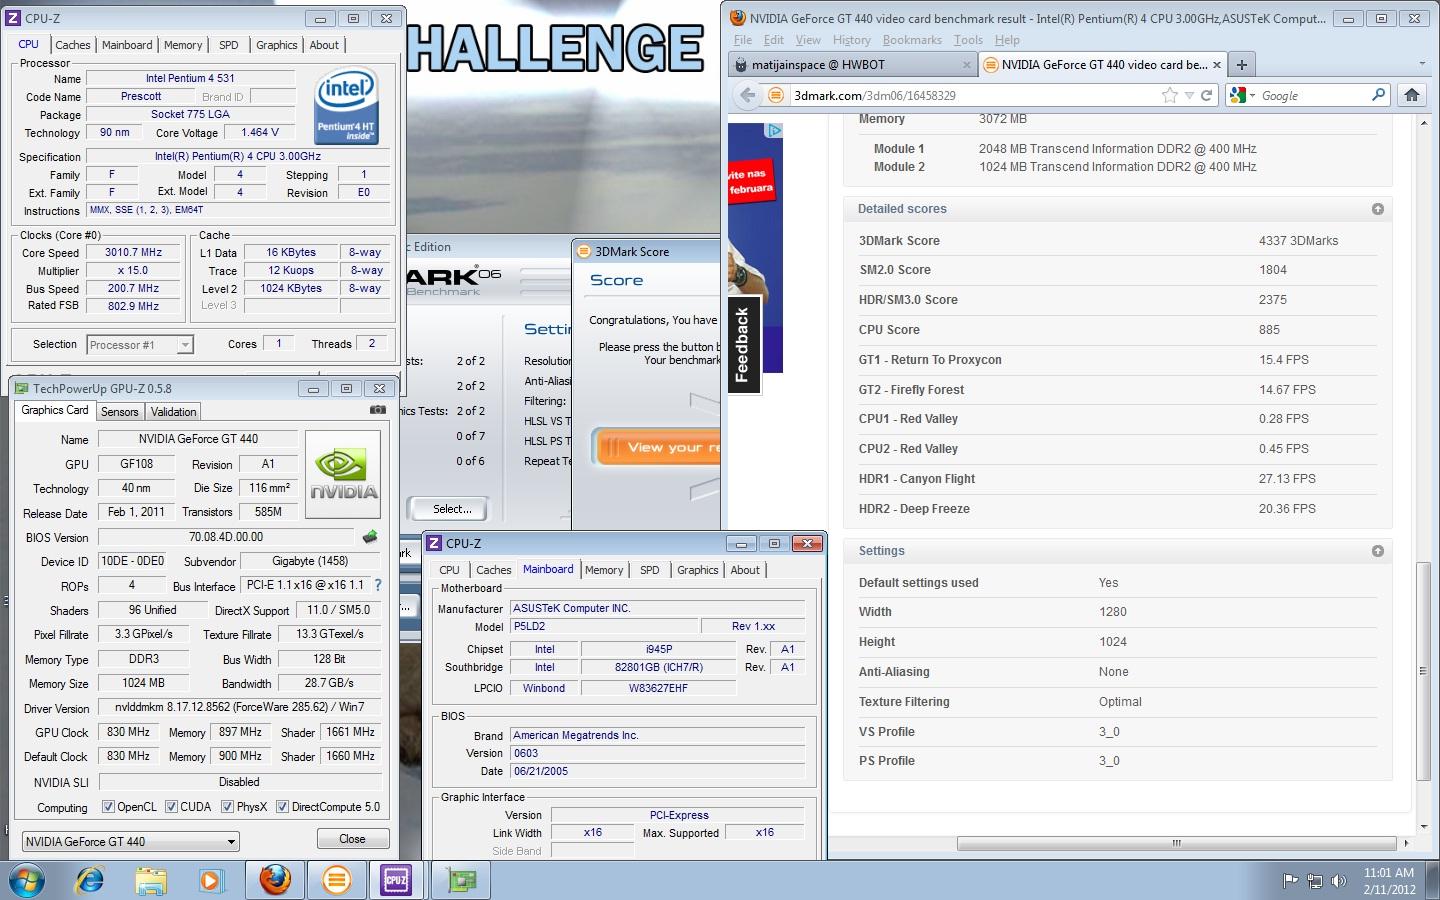Viewport: 1440px width, 900px height.
Task: Click the orange View your results button
Action: tap(658, 448)
